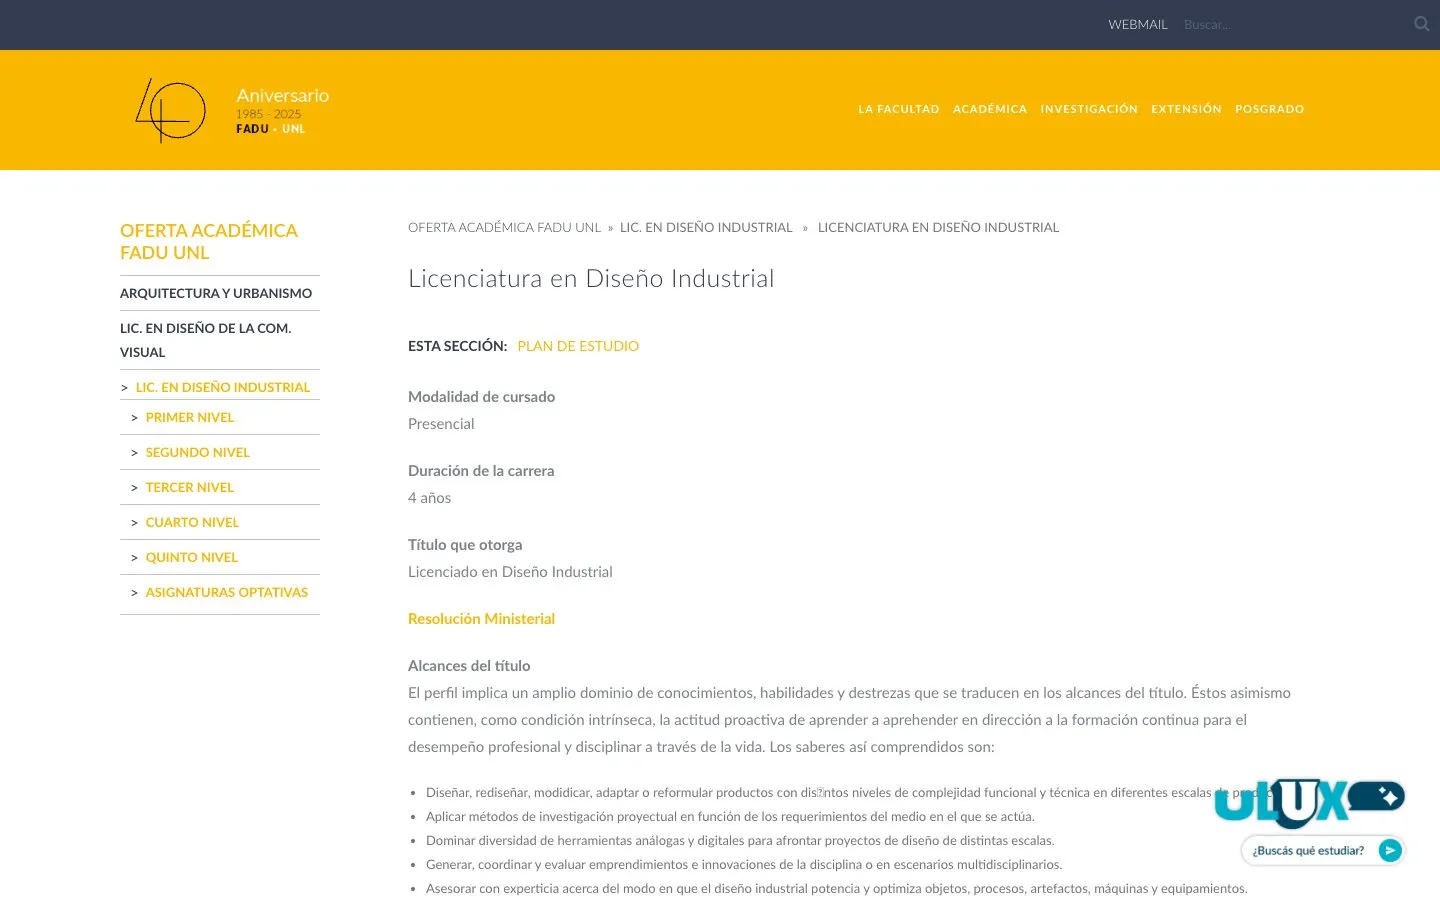Click Licenciado en Diseño Industrial text
This screenshot has width=1440, height=900.
(510, 572)
